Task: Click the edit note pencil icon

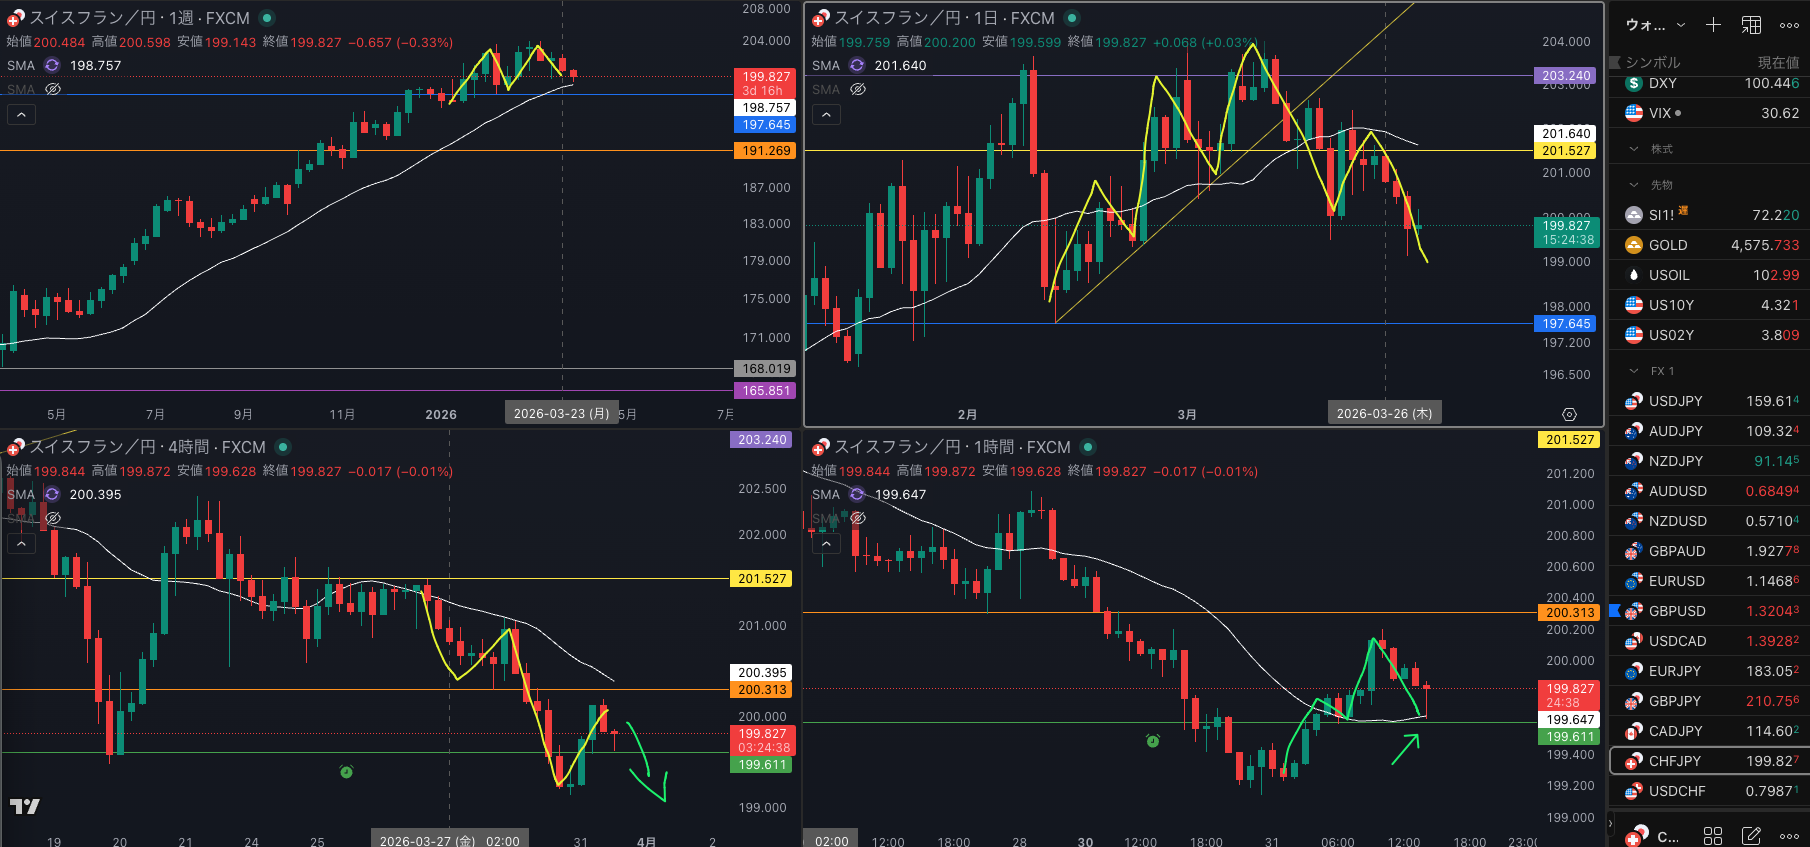Action: coord(1751,835)
